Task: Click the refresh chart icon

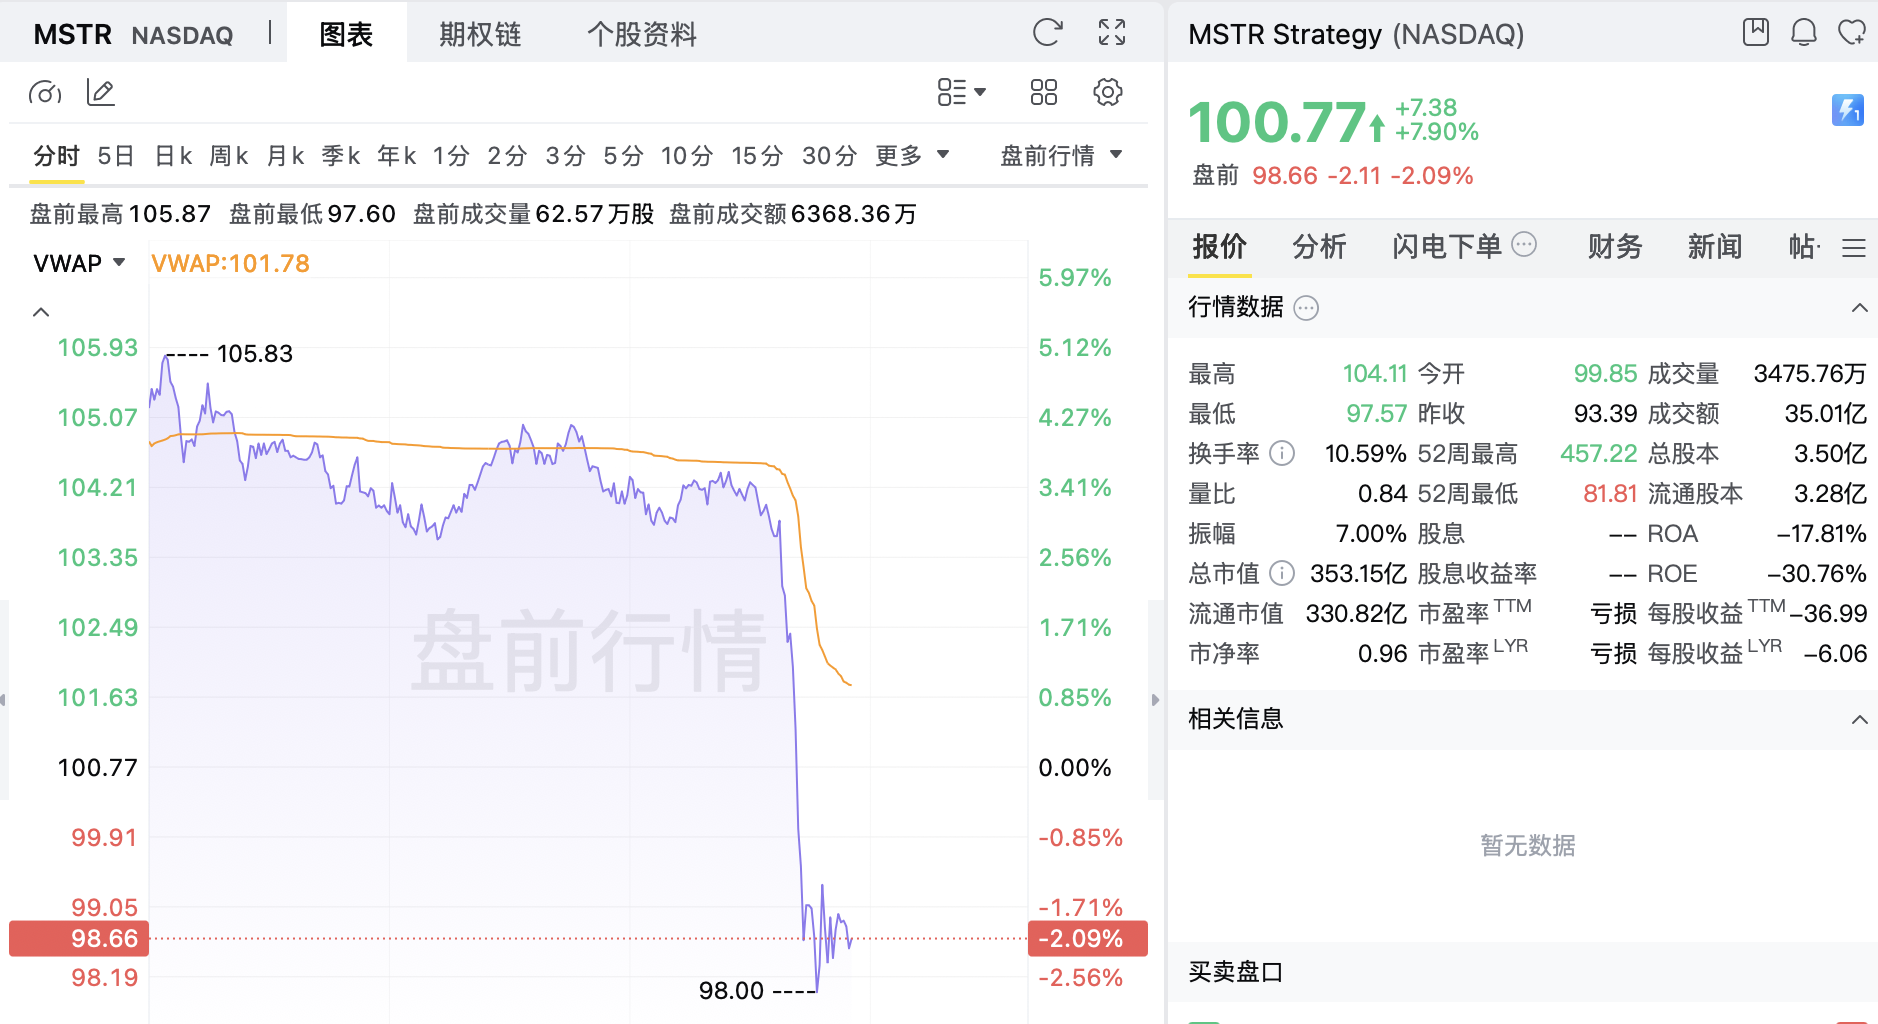Action: [1047, 33]
